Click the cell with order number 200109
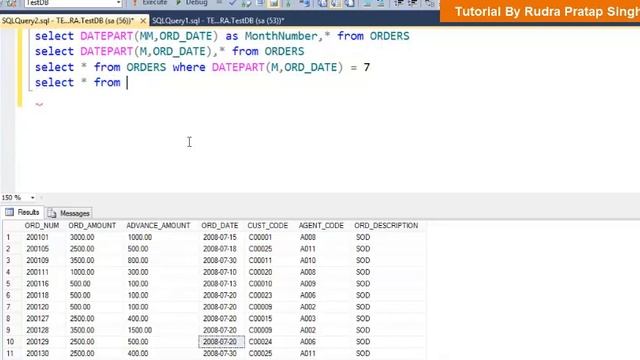This screenshot has width=640, height=360. [x=38, y=260]
